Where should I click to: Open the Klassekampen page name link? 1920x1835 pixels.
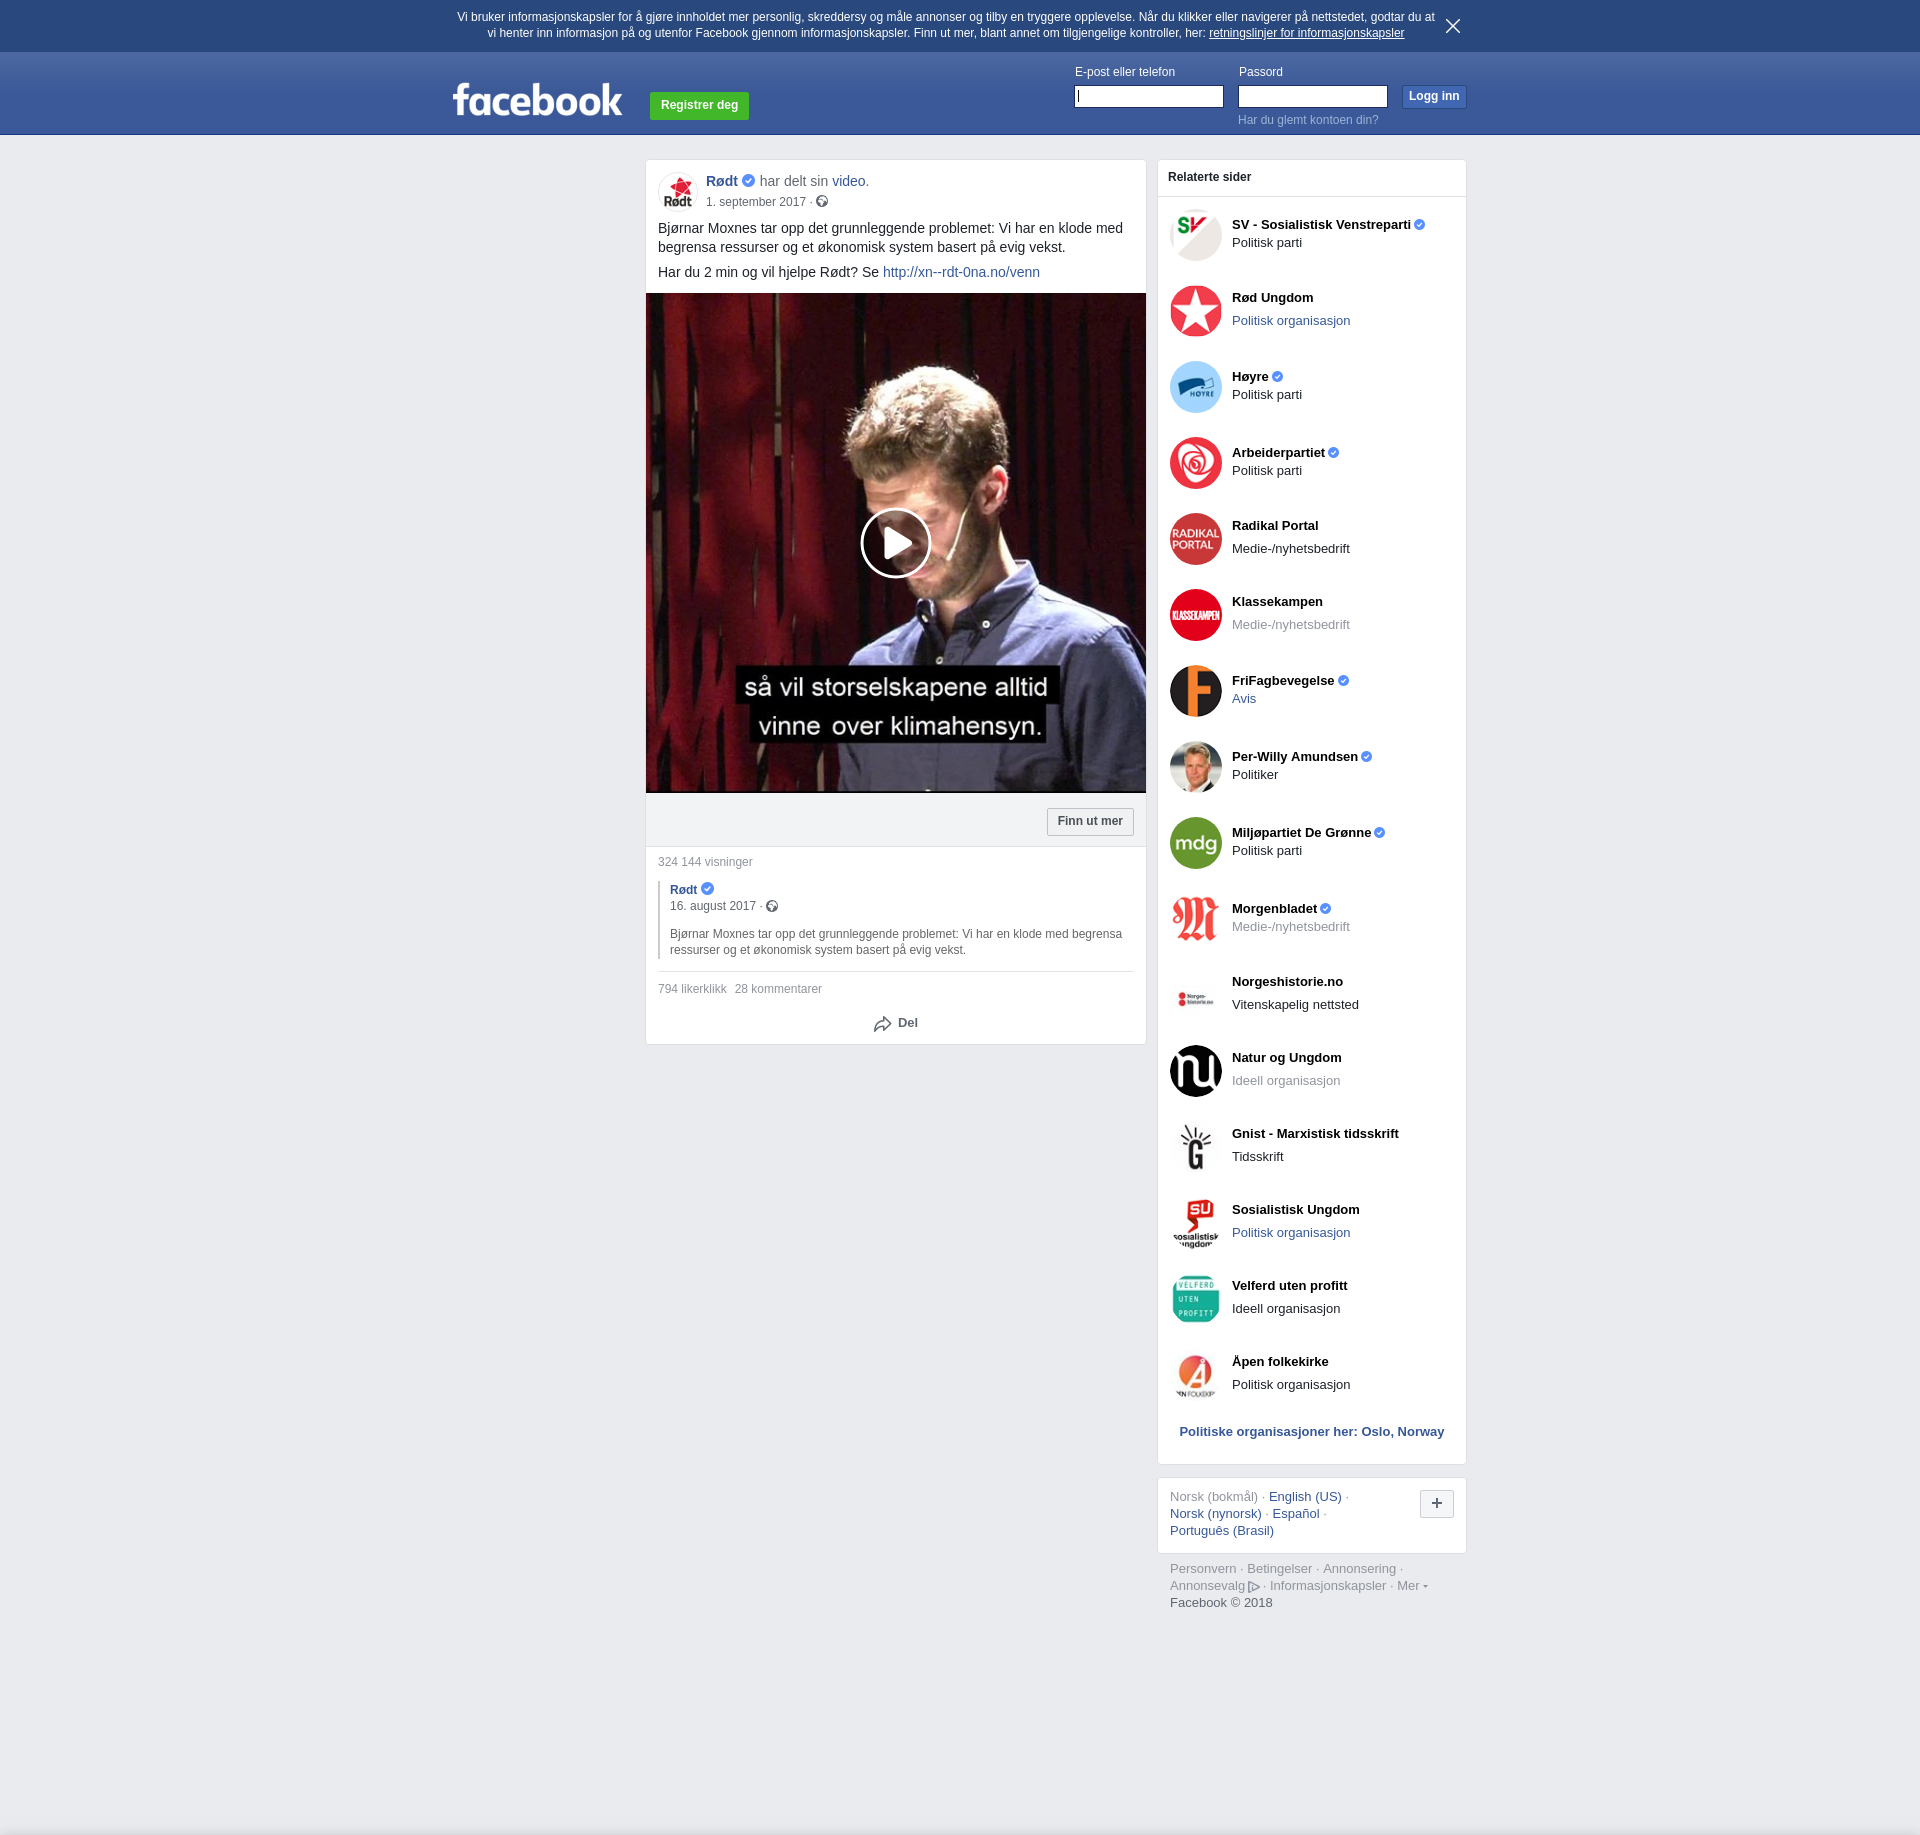point(1277,602)
